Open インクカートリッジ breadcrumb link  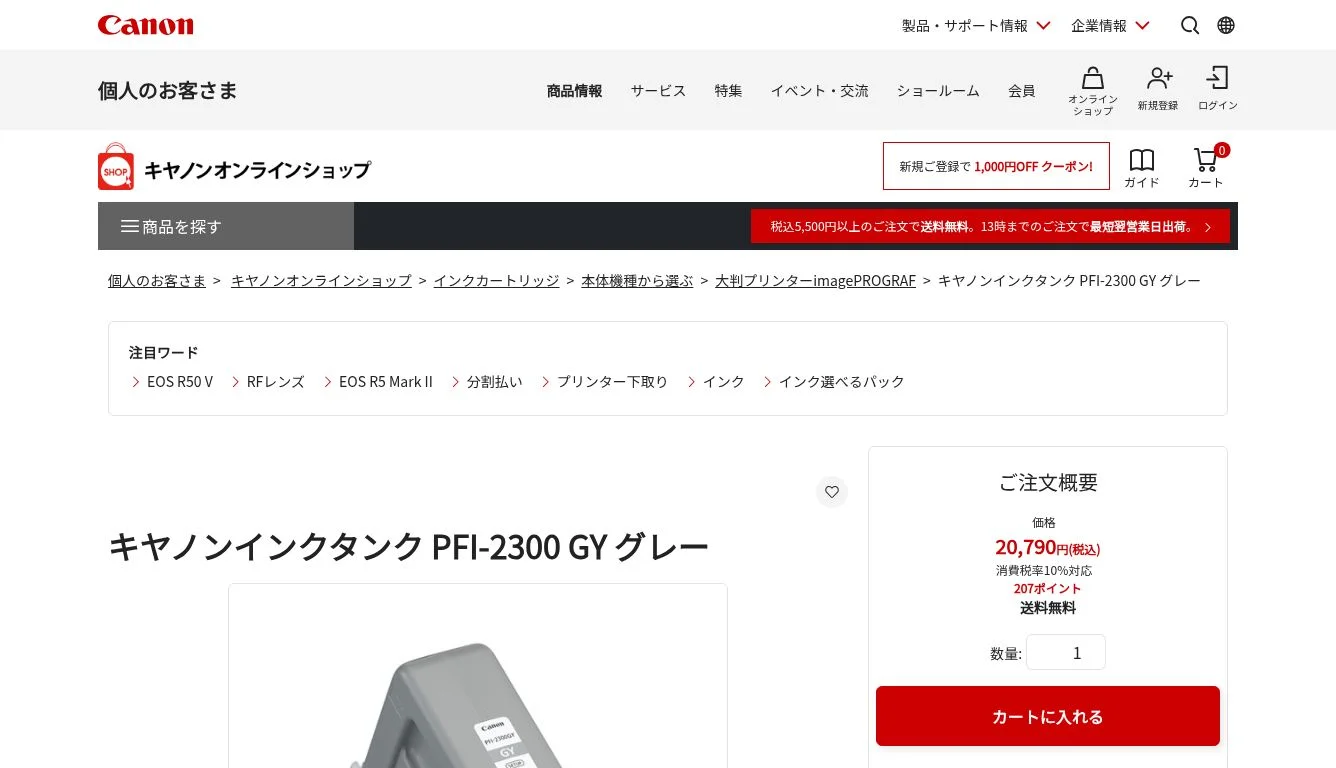496,281
